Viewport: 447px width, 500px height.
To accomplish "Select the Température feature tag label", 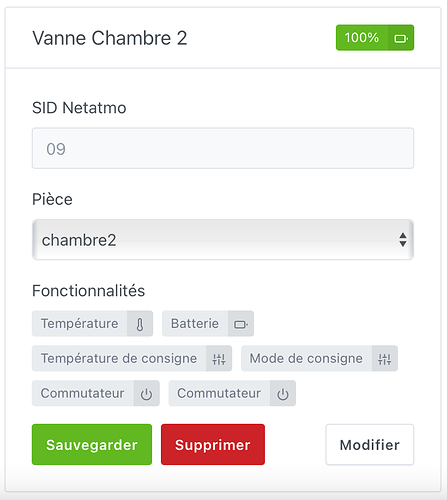I will point(80,324).
